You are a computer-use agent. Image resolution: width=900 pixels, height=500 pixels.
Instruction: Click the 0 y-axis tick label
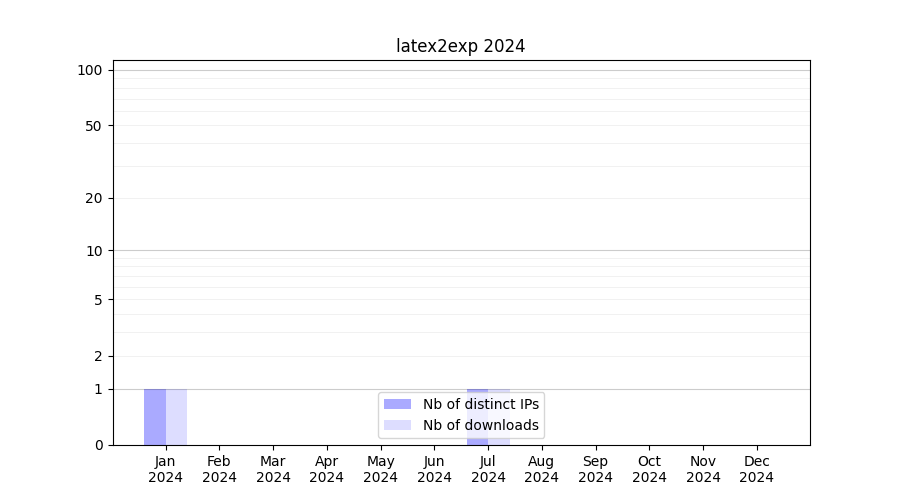click(x=98, y=445)
